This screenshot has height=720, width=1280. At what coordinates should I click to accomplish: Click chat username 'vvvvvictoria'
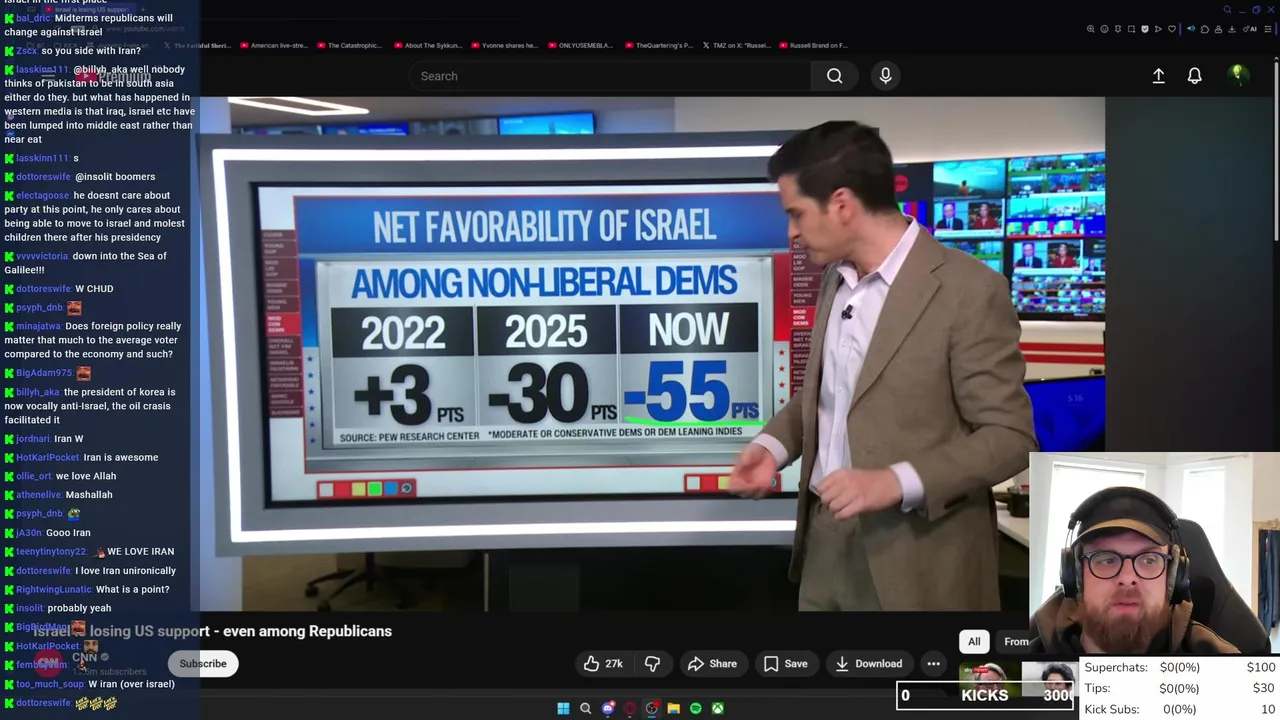point(42,256)
